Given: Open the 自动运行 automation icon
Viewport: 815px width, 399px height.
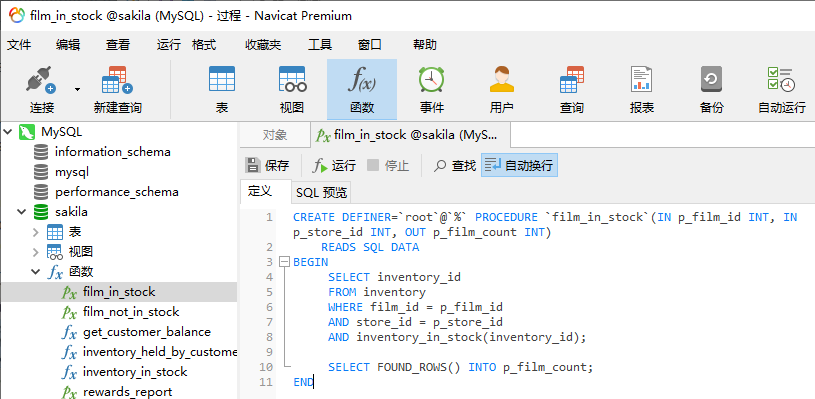Looking at the screenshot, I should tap(782, 89).
